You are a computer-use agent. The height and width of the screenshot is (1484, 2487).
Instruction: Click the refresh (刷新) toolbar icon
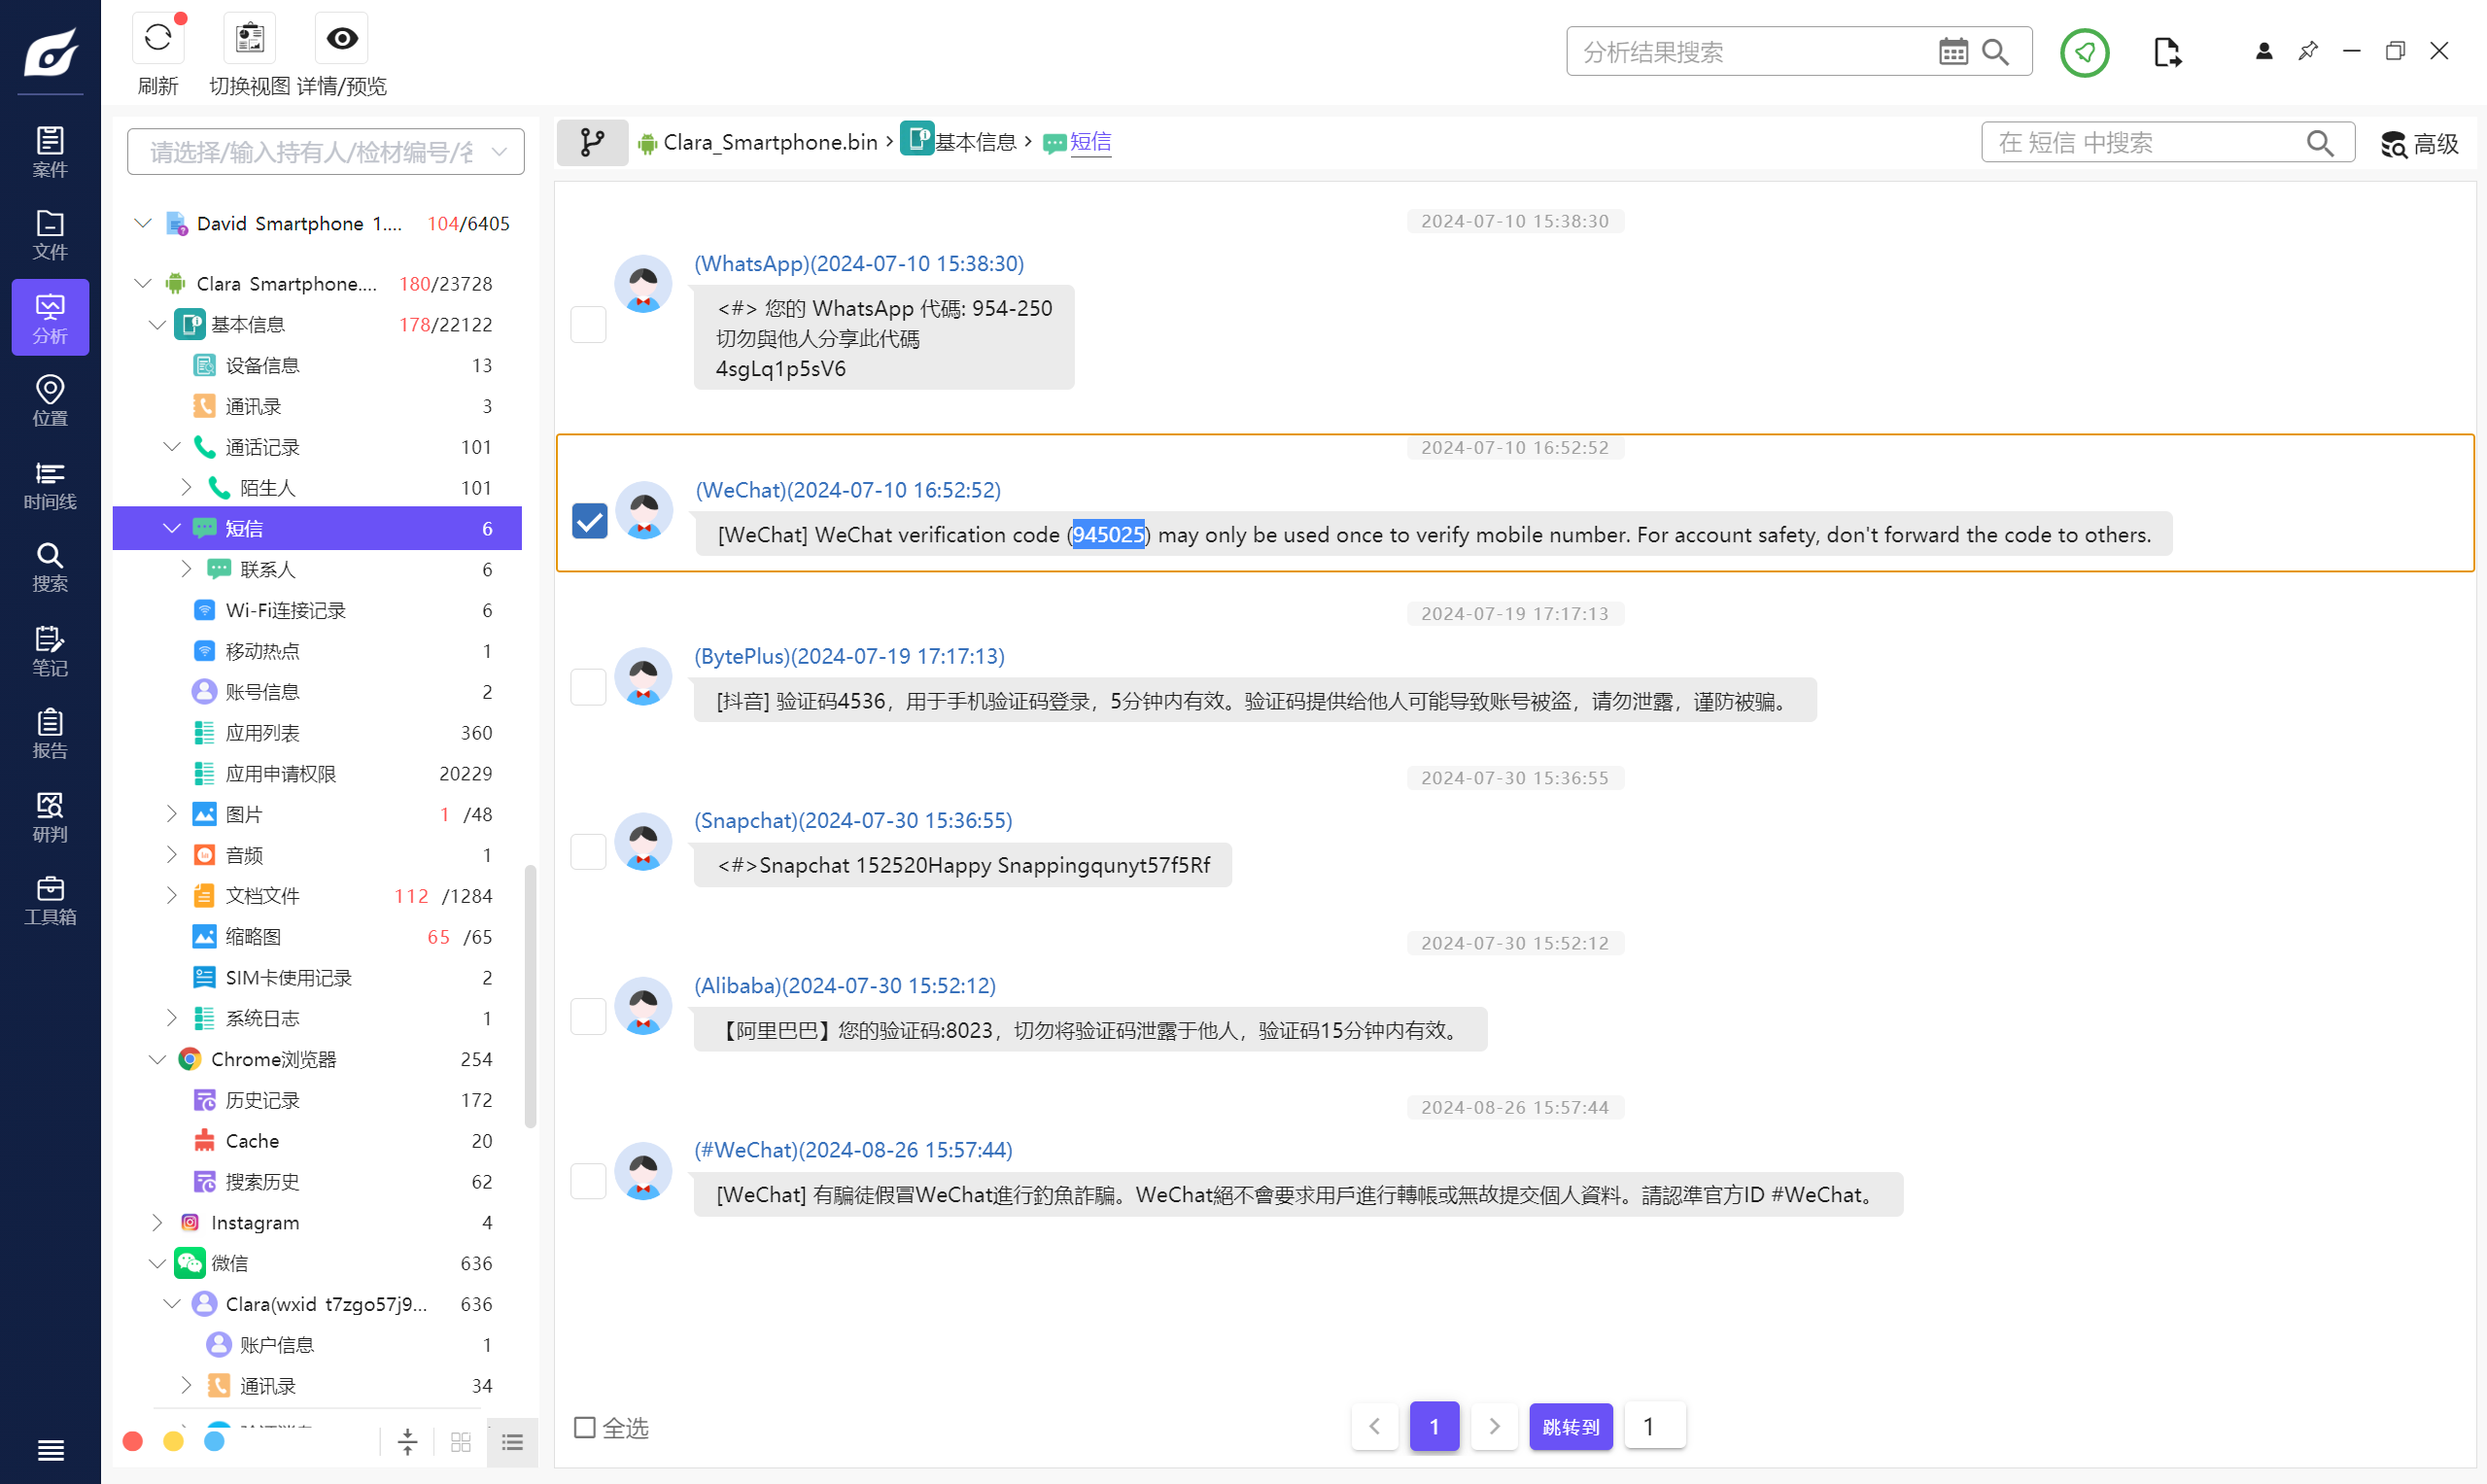point(158,40)
